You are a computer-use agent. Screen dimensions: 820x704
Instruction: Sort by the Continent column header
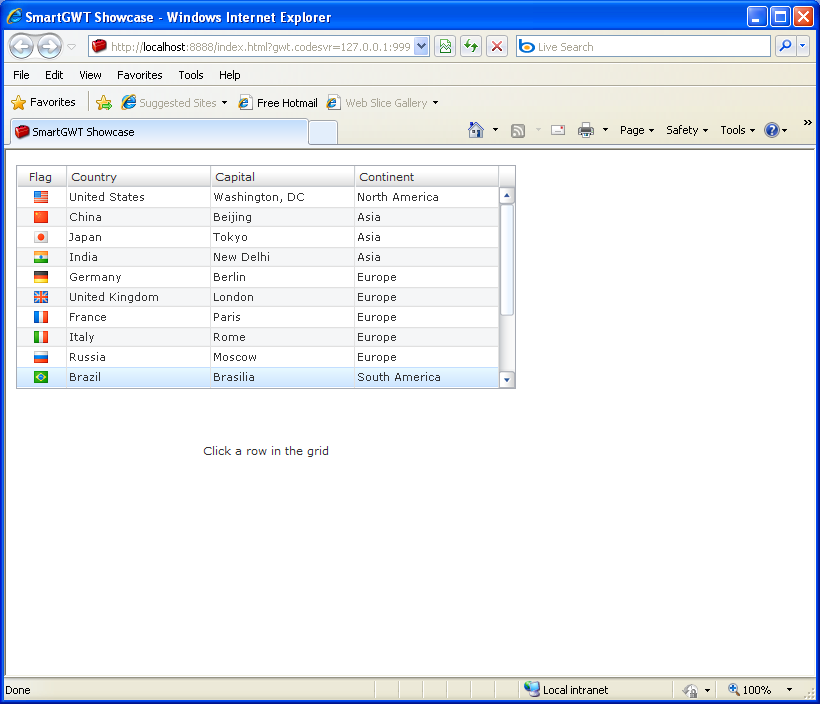[427, 177]
